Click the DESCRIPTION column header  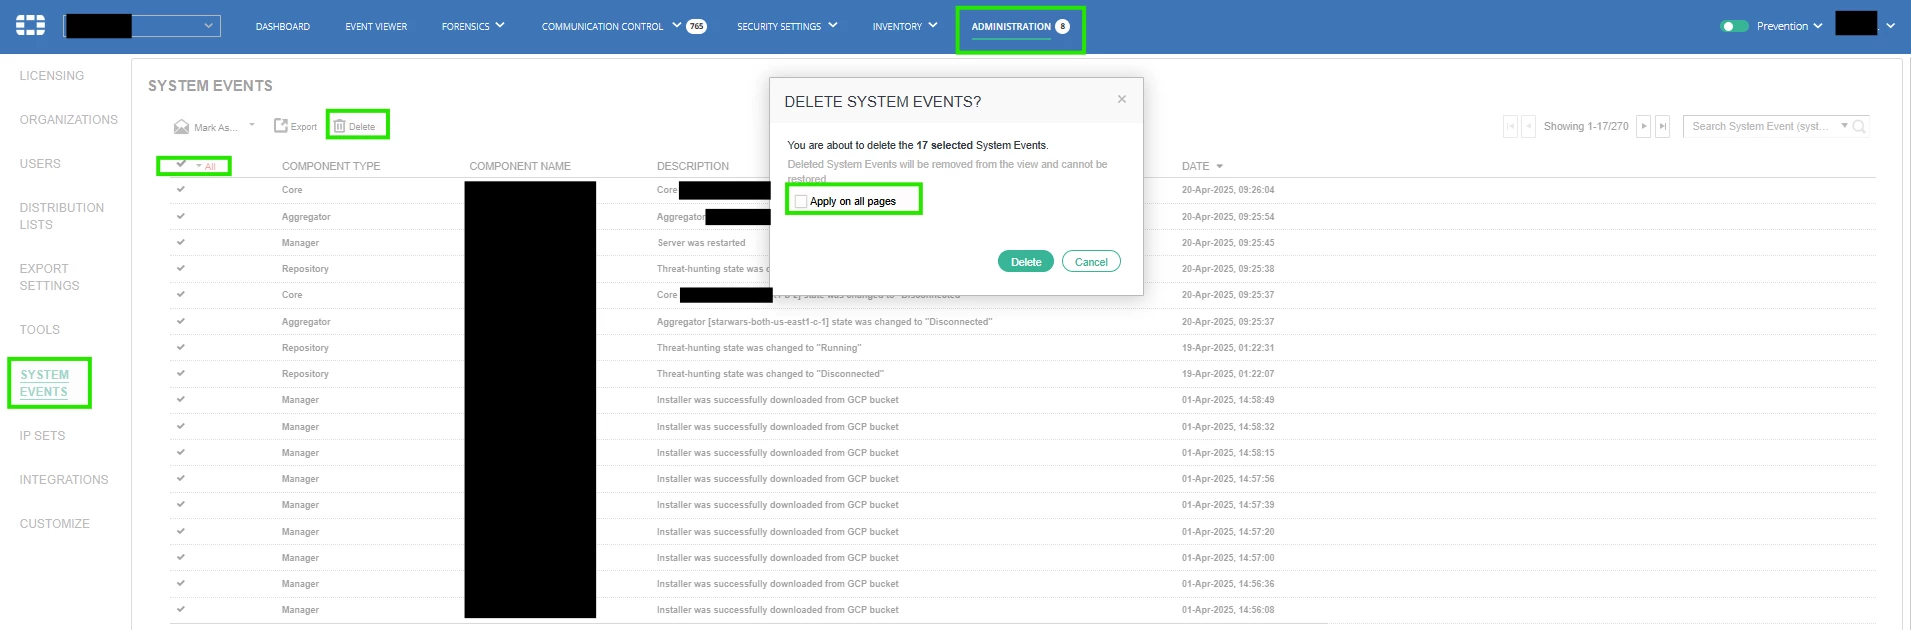(x=693, y=166)
